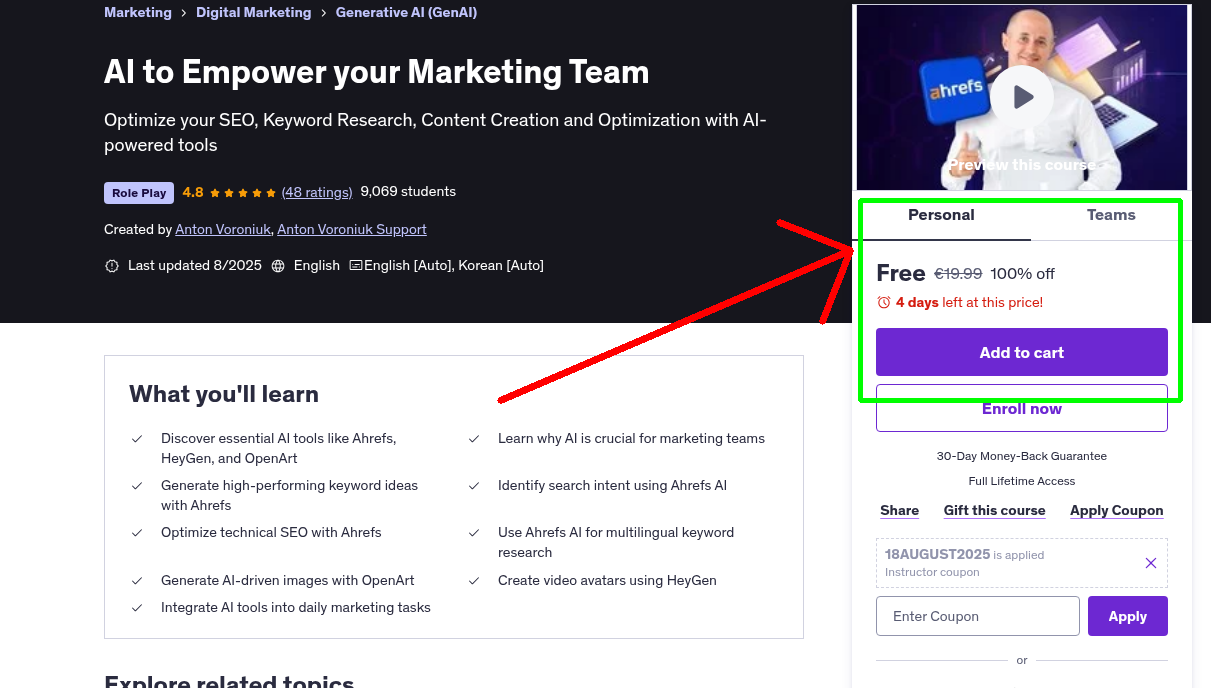The image size is (1211, 688).
Task: Click the 'What you'll learn' heading
Action: pos(224,394)
